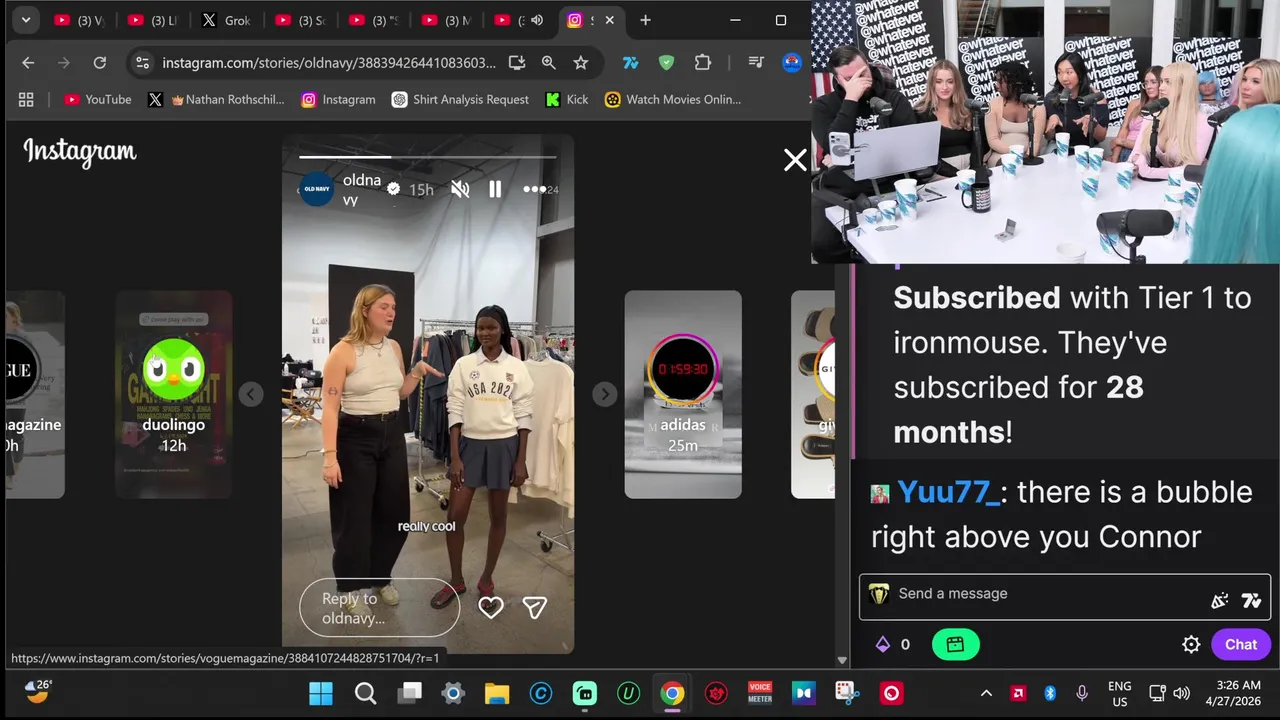1280x720 pixels.
Task: Open the chat identity badge icon
Action: 879,594
